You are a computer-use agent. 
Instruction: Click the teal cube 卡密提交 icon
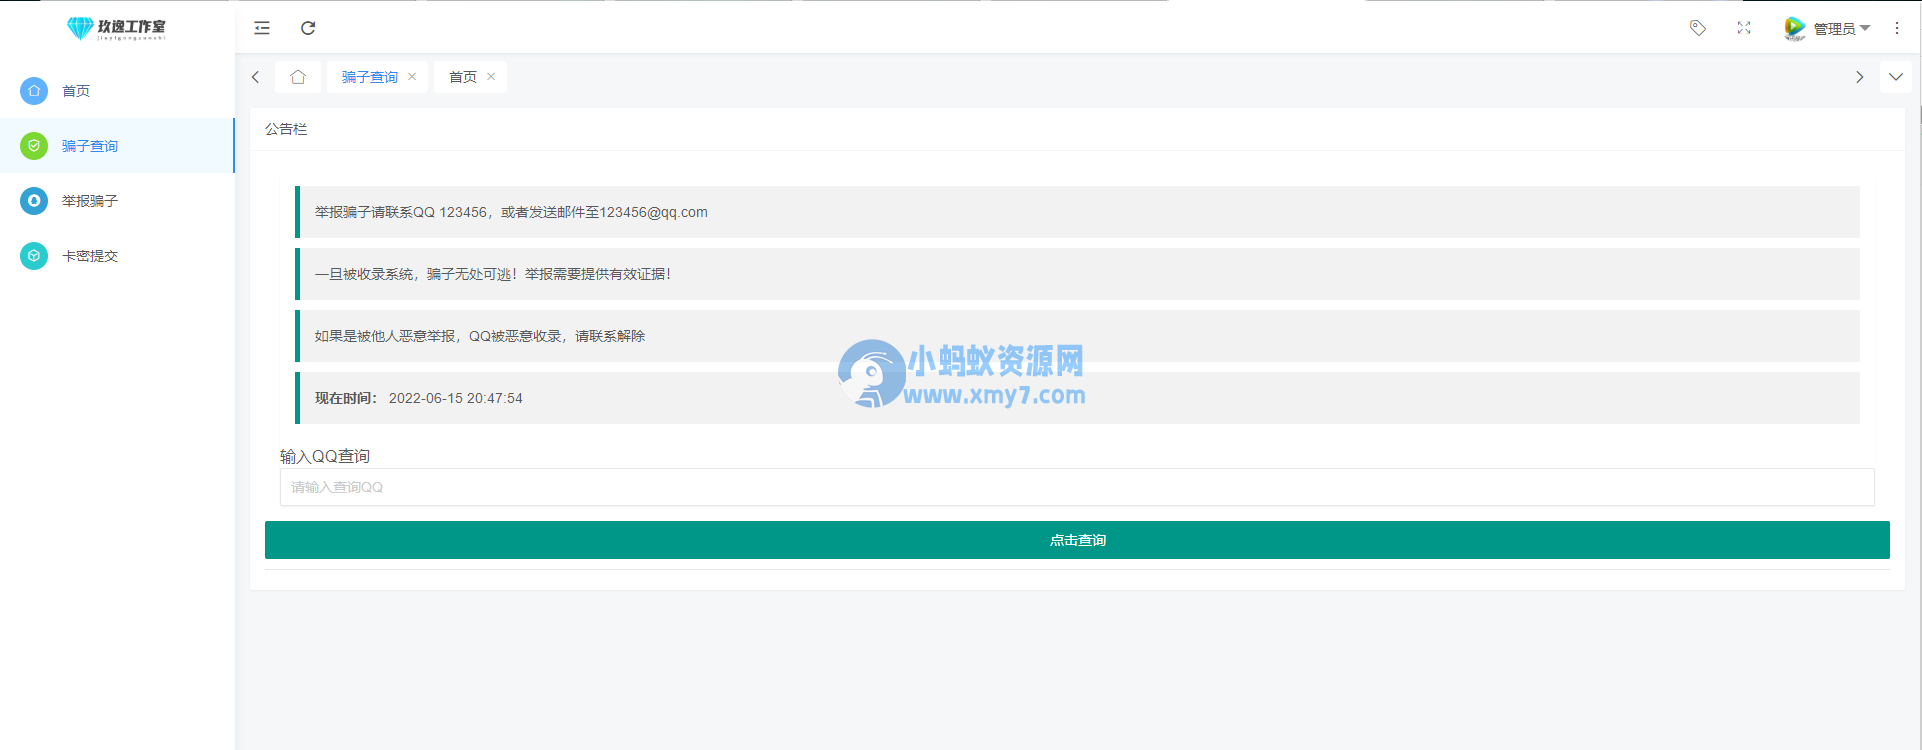[34, 256]
